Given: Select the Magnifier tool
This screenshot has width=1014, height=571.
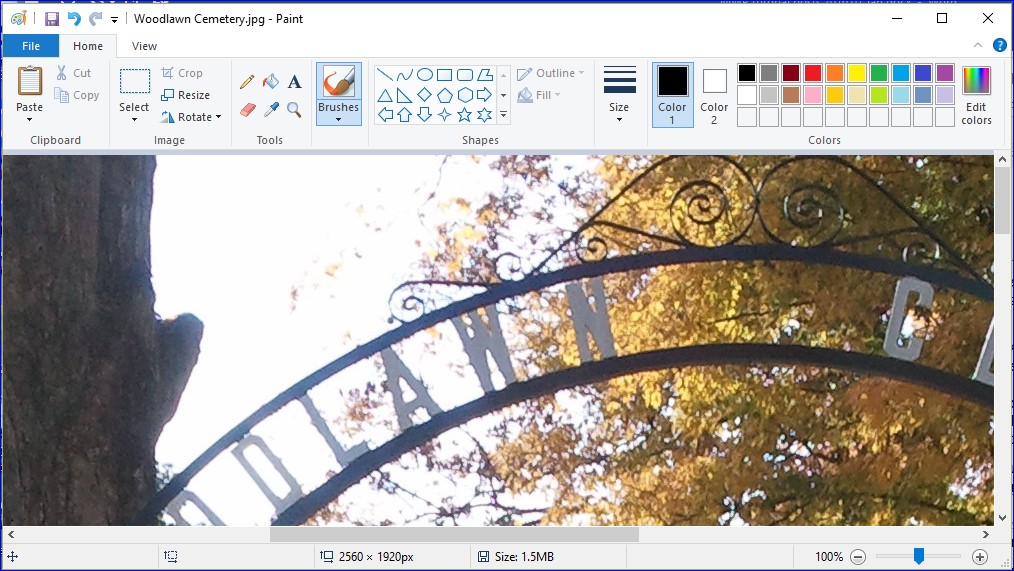Looking at the screenshot, I should coord(294,110).
